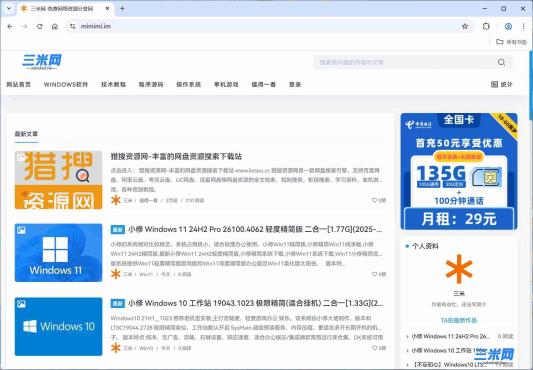Open 小修 Windows 11 24H2 Pro article title
The height and width of the screenshot is (370, 533).
tap(255, 230)
